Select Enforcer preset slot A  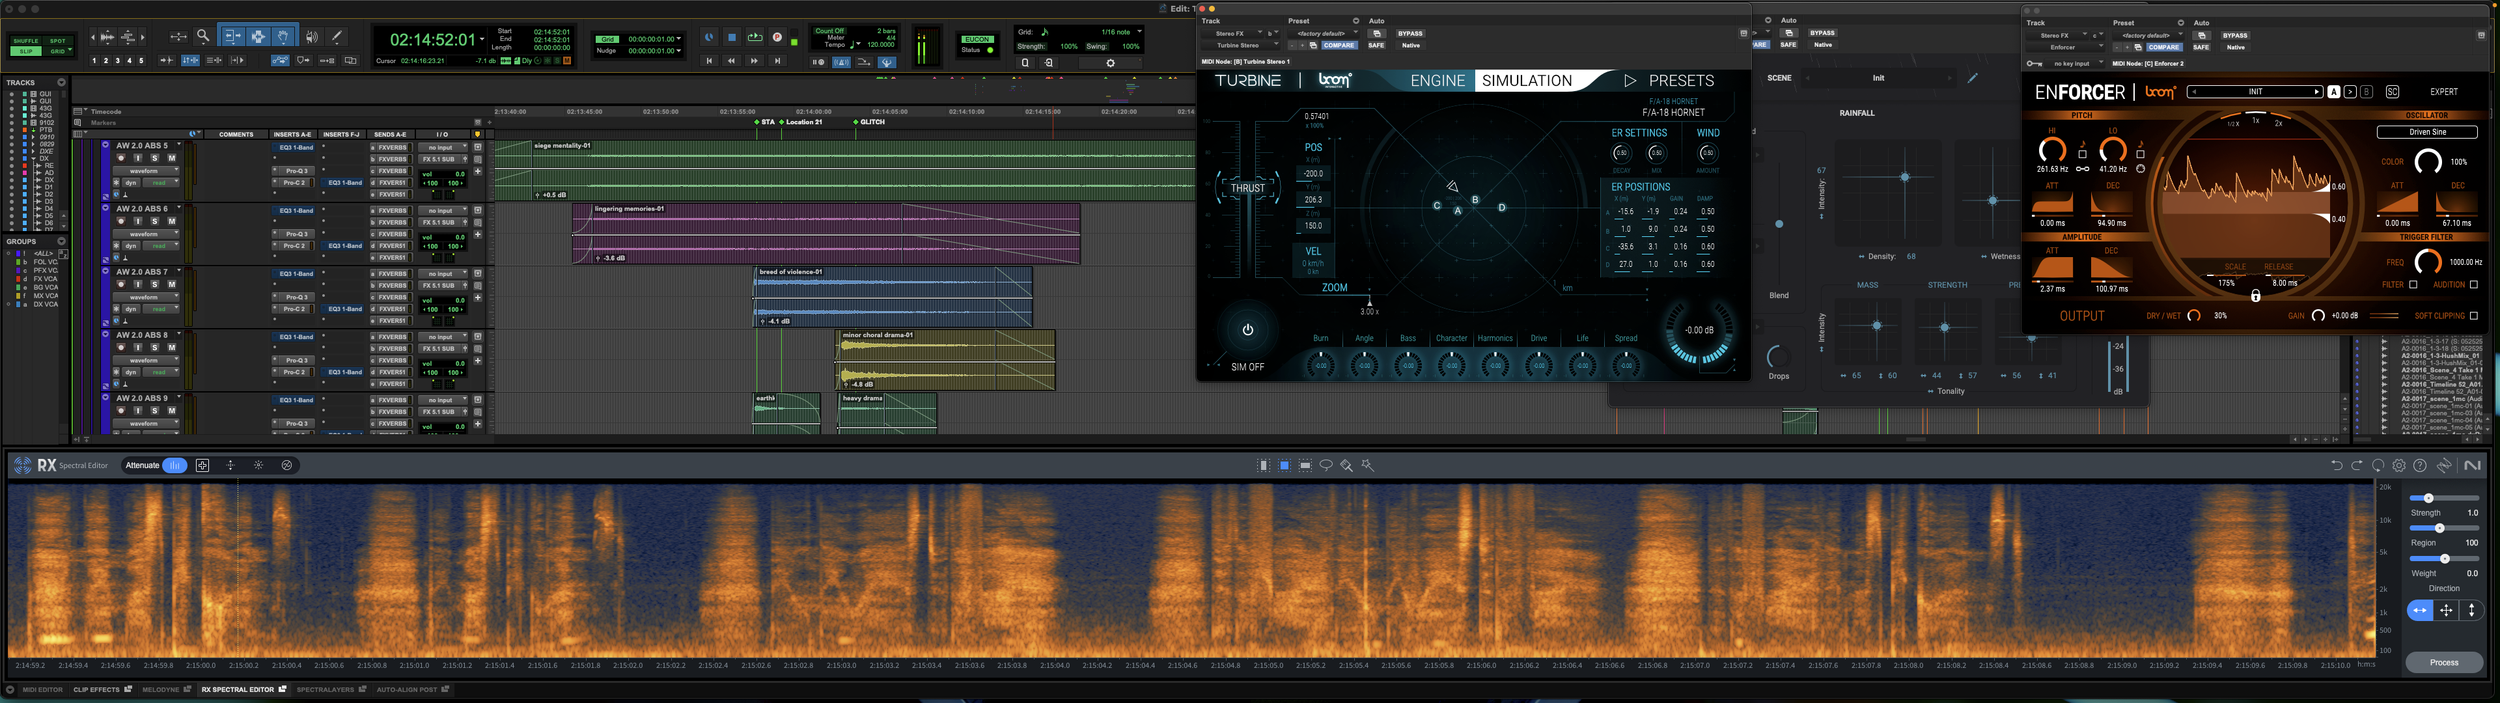tap(2334, 92)
